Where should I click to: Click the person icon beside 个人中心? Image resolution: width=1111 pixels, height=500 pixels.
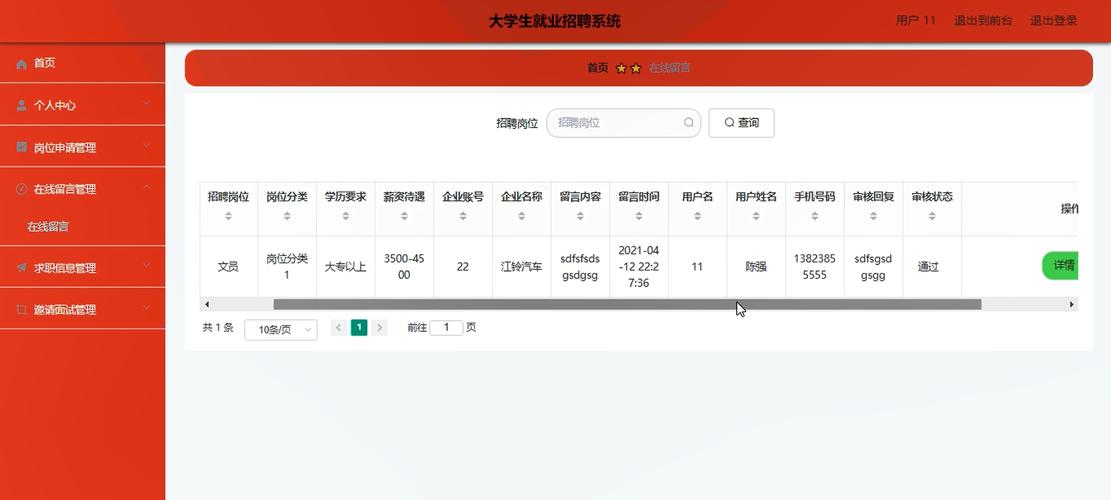click(22, 105)
